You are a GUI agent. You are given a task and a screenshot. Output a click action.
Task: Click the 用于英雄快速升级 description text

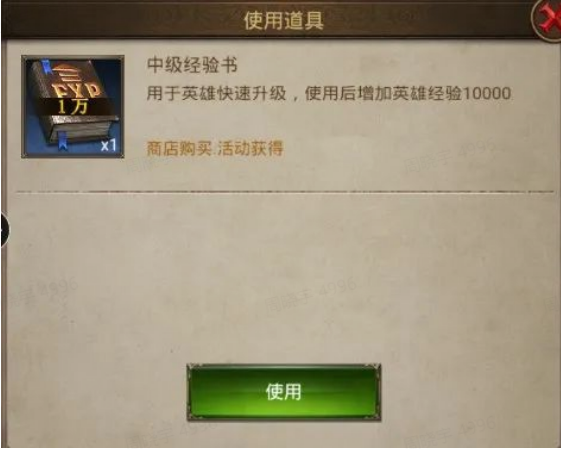216,94
